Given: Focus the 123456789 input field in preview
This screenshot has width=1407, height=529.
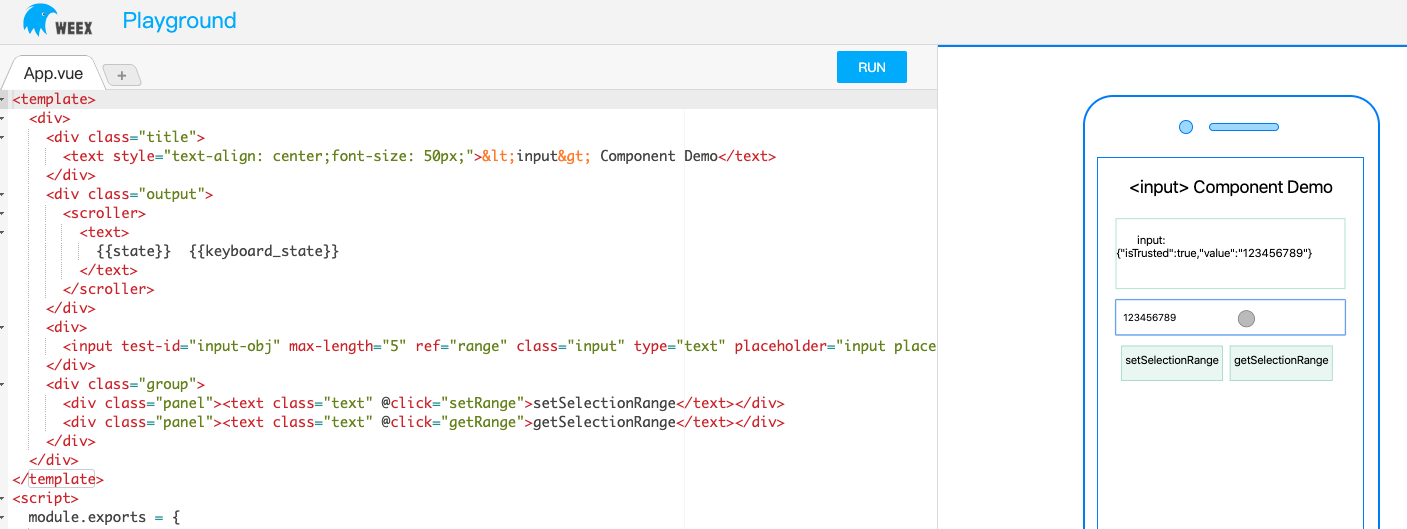Looking at the screenshot, I should (x=1230, y=318).
